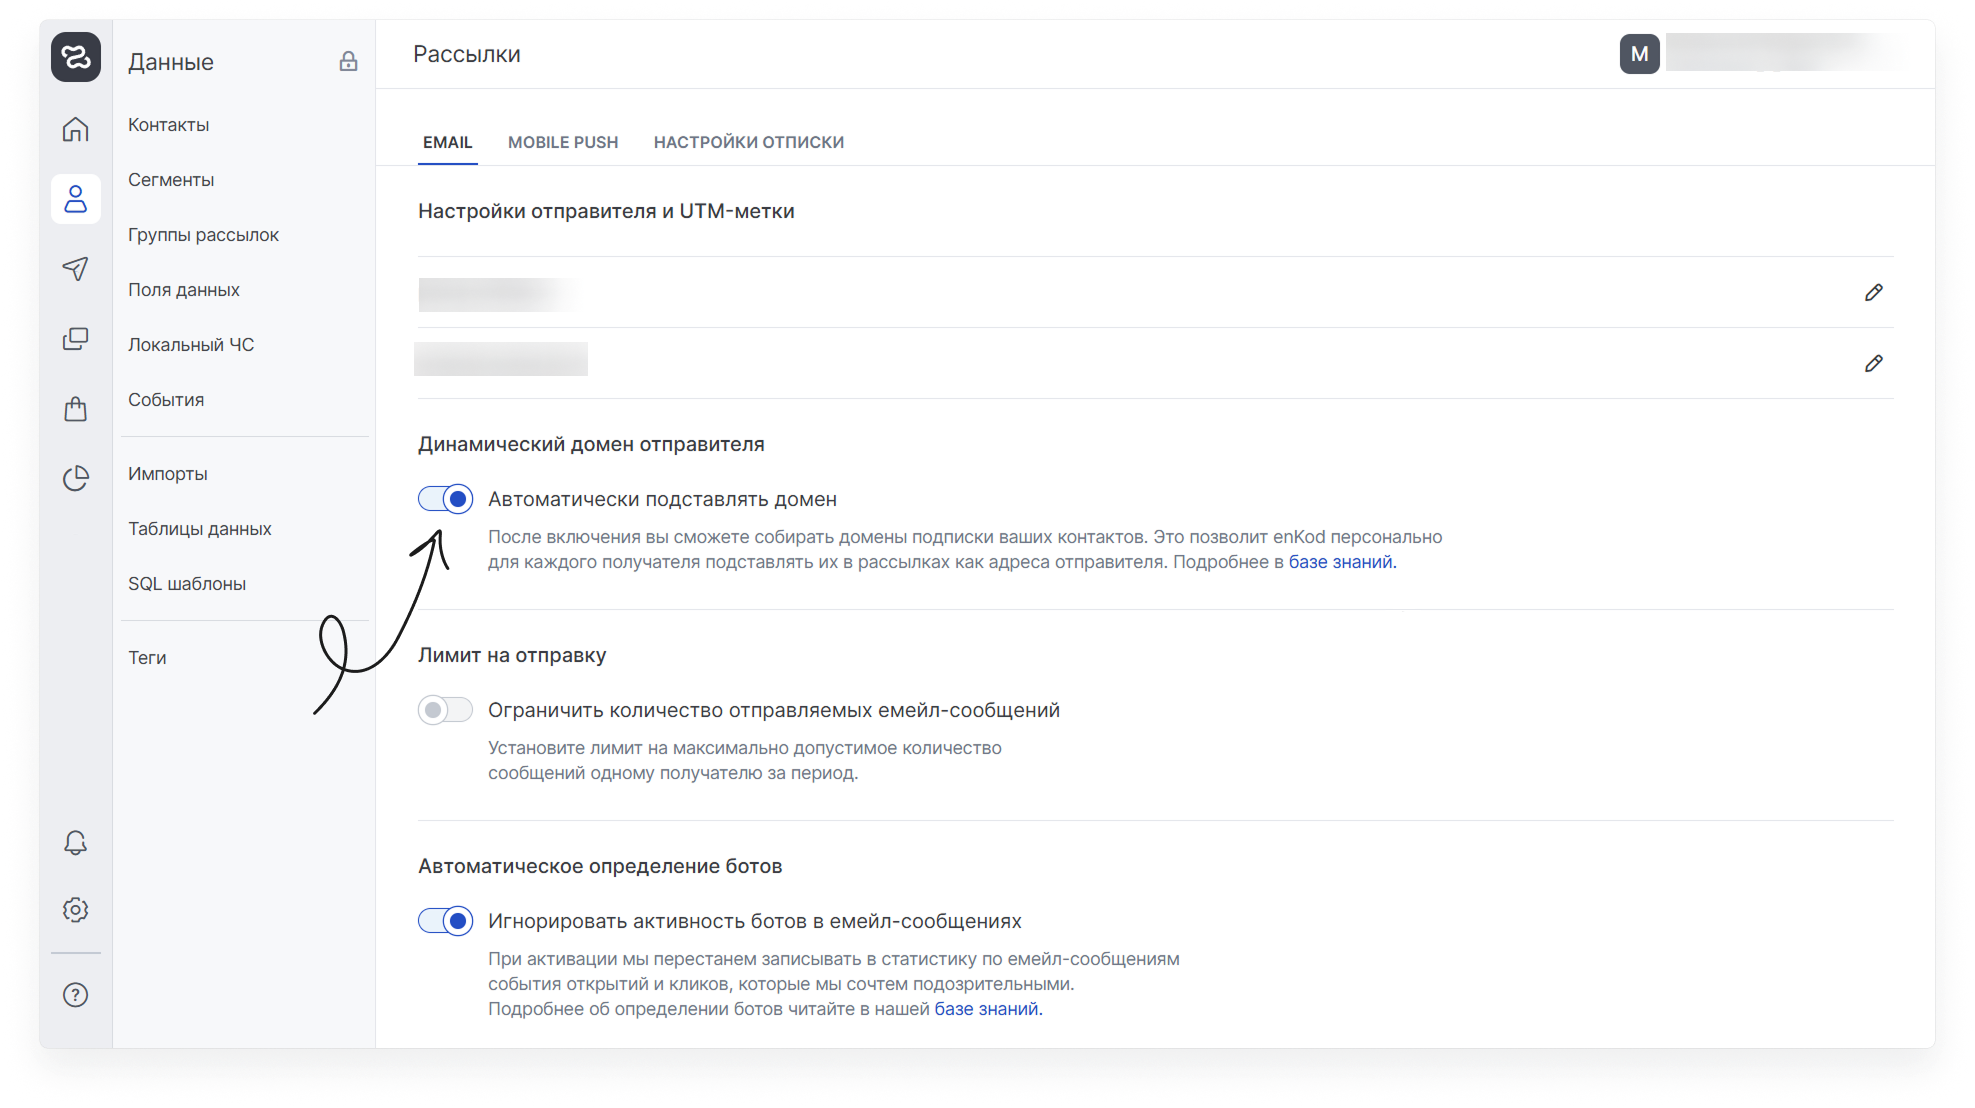This screenshot has width=1975, height=1108.
Task: Go to SQL шаблоны section
Action: point(187,584)
